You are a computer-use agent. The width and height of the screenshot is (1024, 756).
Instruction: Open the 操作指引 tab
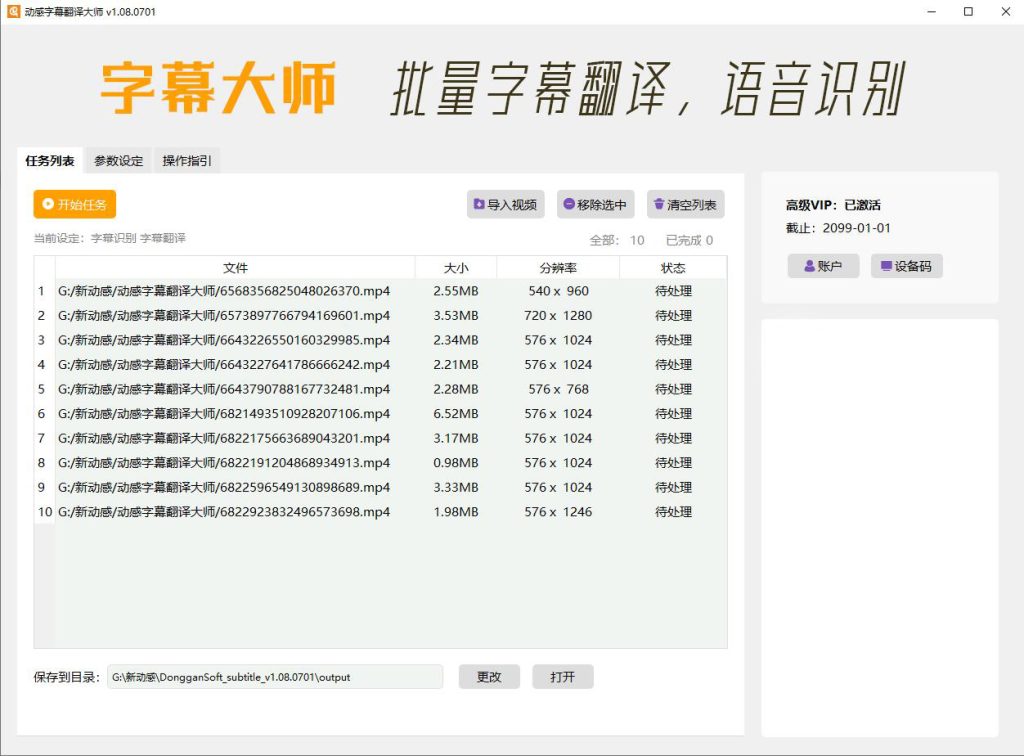[187, 161]
